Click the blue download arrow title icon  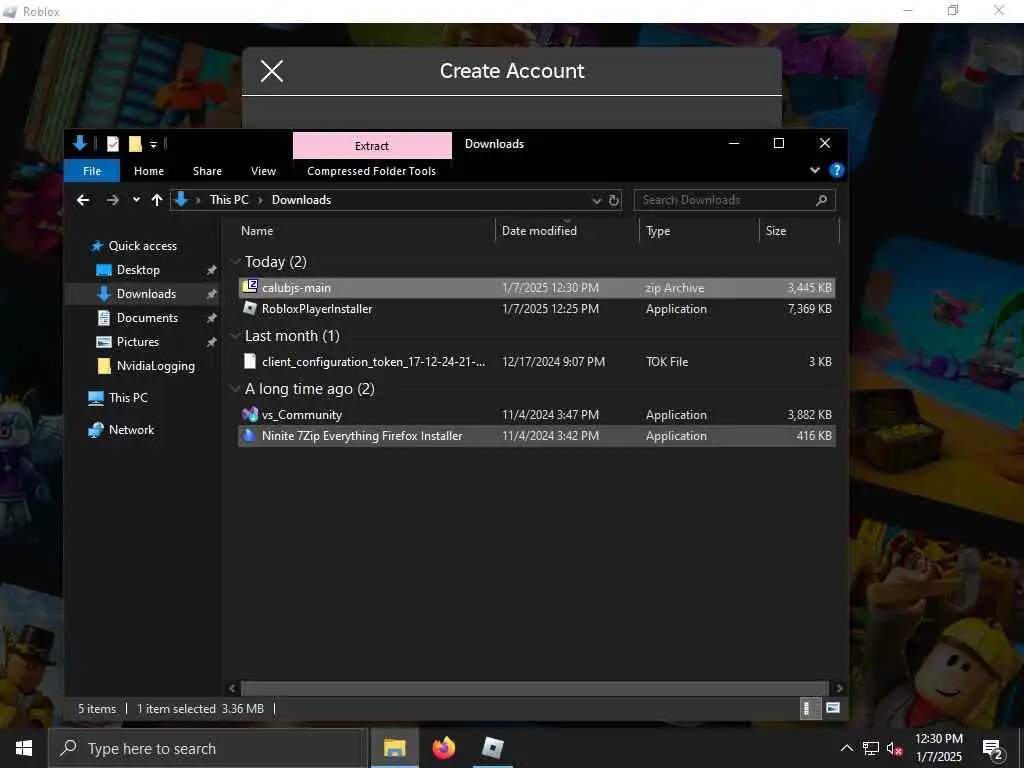(80, 144)
